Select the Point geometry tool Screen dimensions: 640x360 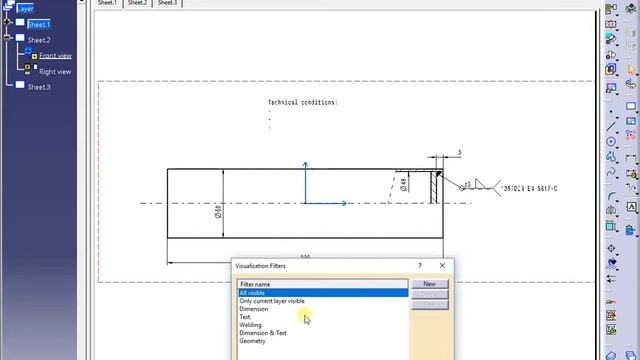[x=611, y=111]
